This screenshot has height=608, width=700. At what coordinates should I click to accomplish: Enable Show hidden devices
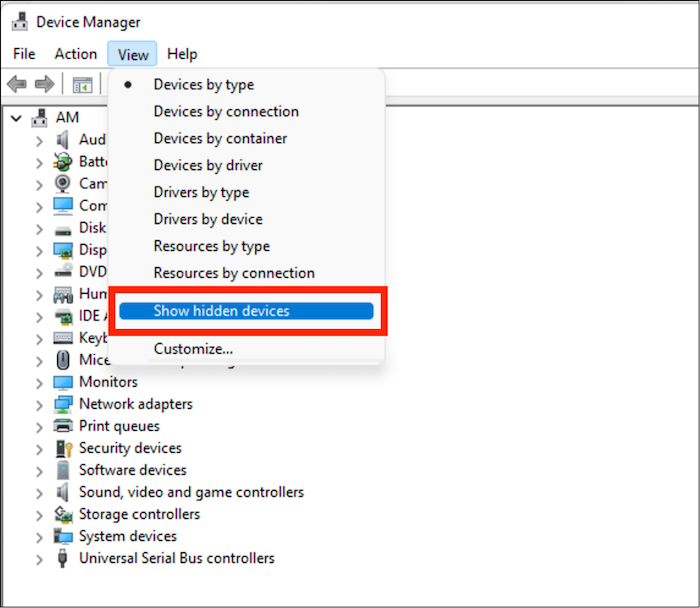pyautogui.click(x=246, y=311)
